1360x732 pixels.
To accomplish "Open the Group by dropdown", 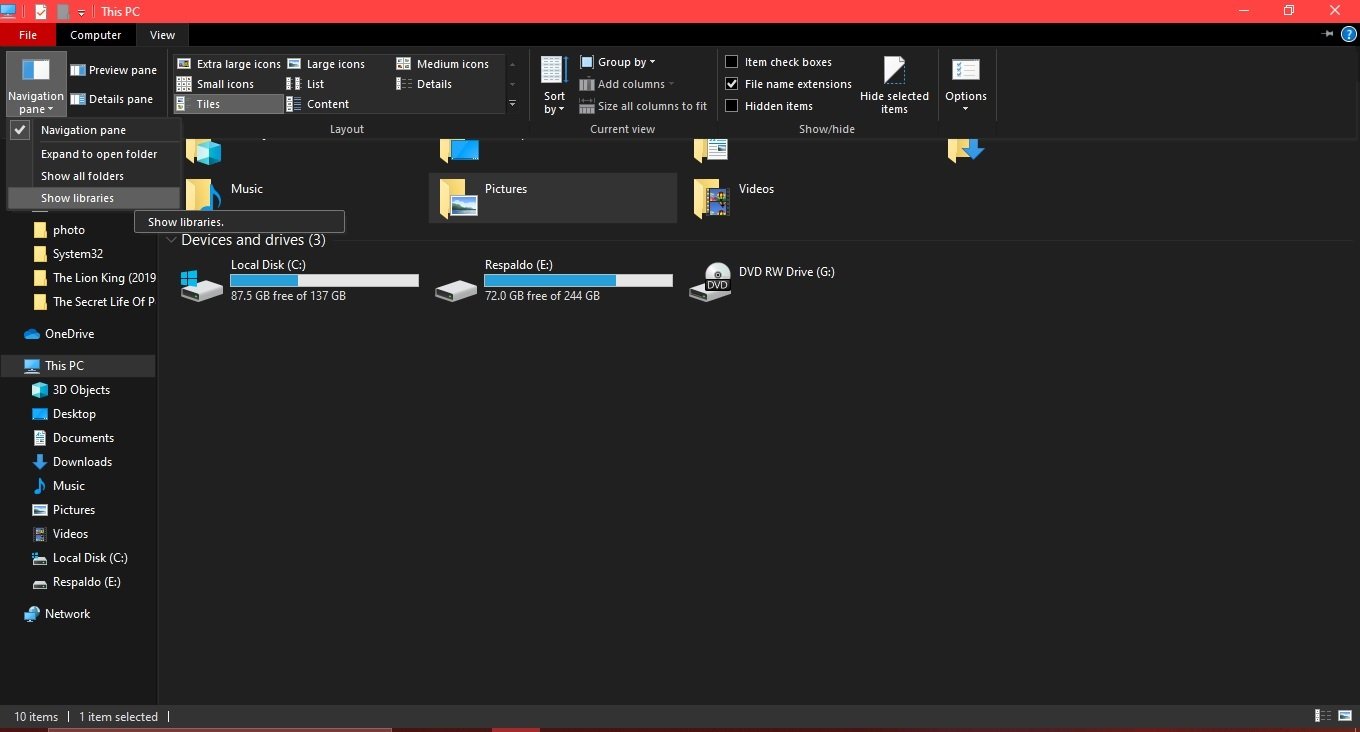I will (618, 62).
